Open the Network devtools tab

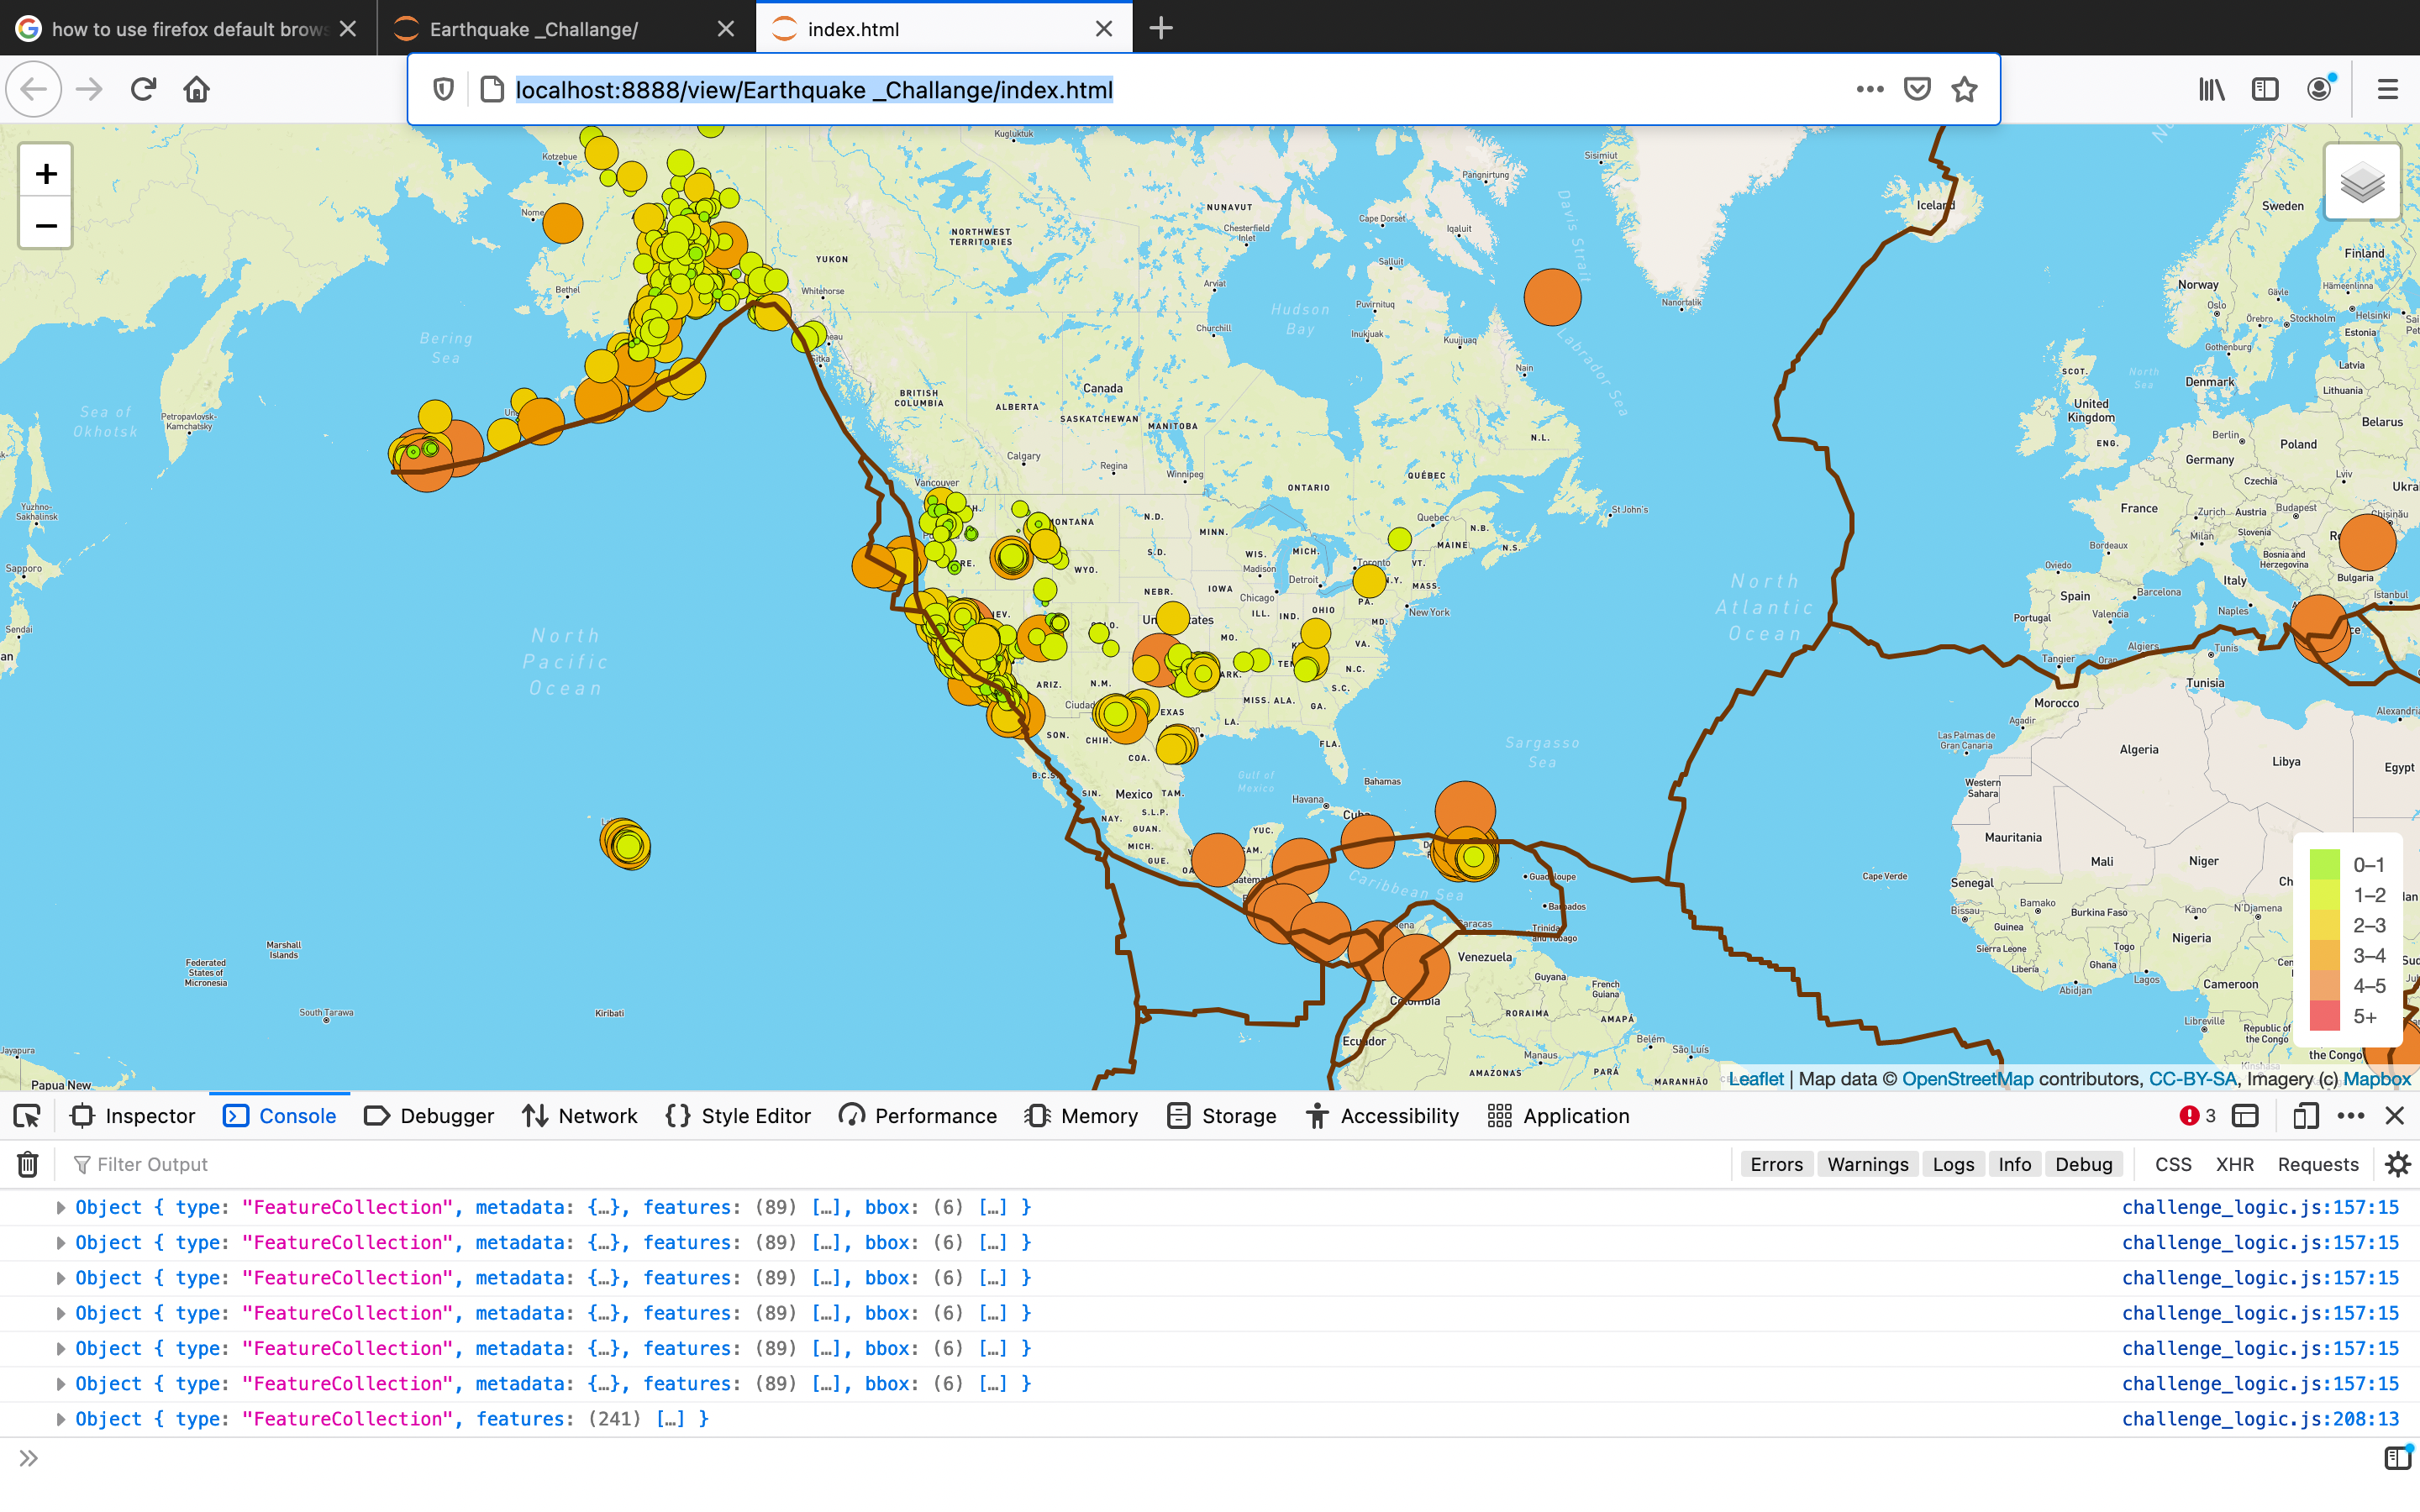[x=580, y=1116]
